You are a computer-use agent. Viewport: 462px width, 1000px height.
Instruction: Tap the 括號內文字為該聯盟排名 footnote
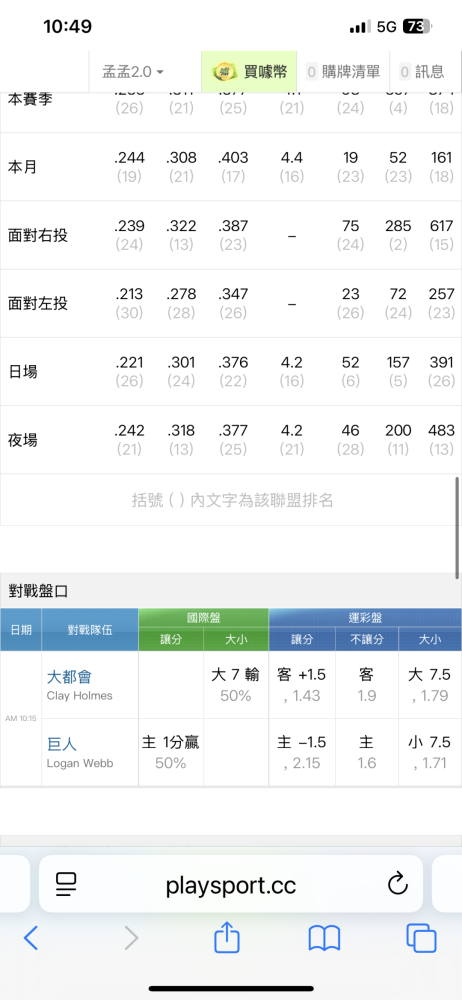(232, 500)
